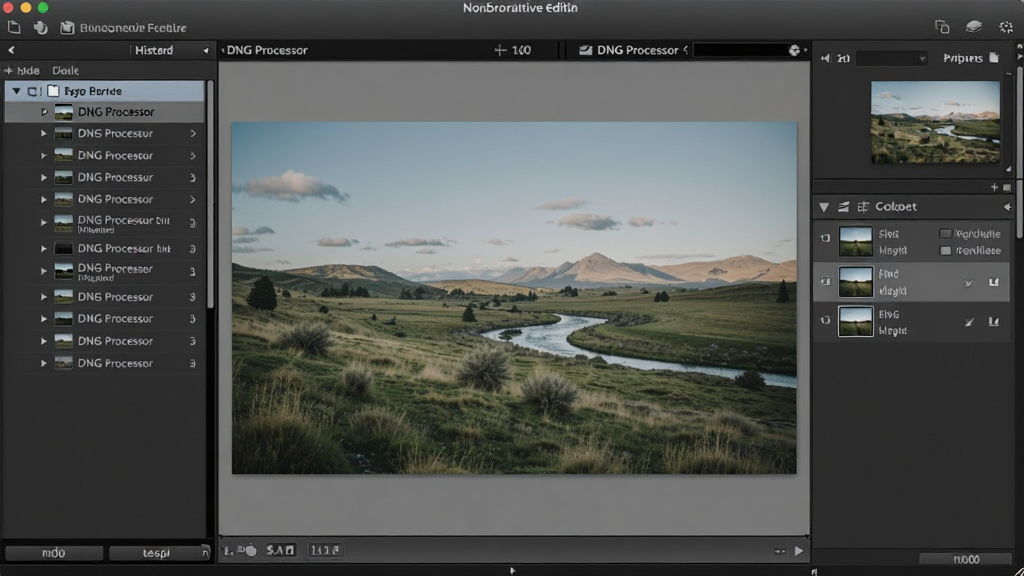Expand the selected DNG Processor row
This screenshot has height=576, width=1024.
[x=44, y=112]
